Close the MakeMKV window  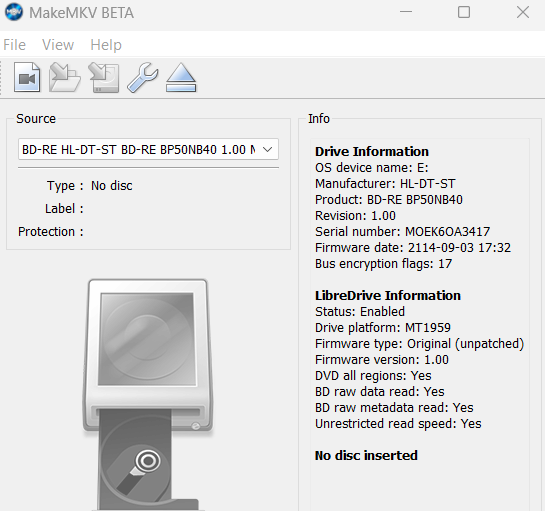(x=523, y=13)
